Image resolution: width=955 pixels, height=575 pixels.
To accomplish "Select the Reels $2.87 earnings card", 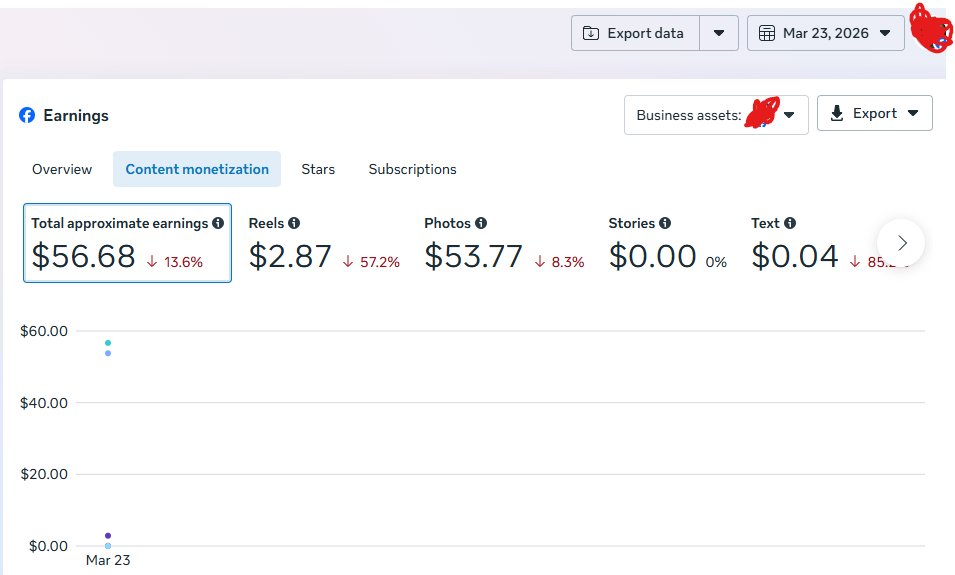I will 324,243.
